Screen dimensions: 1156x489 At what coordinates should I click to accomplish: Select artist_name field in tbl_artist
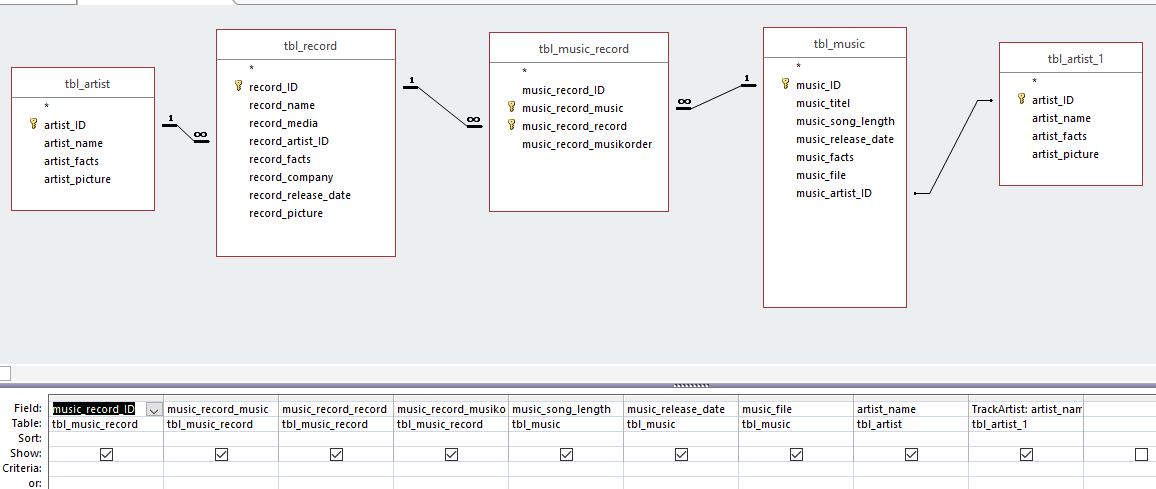(x=73, y=143)
